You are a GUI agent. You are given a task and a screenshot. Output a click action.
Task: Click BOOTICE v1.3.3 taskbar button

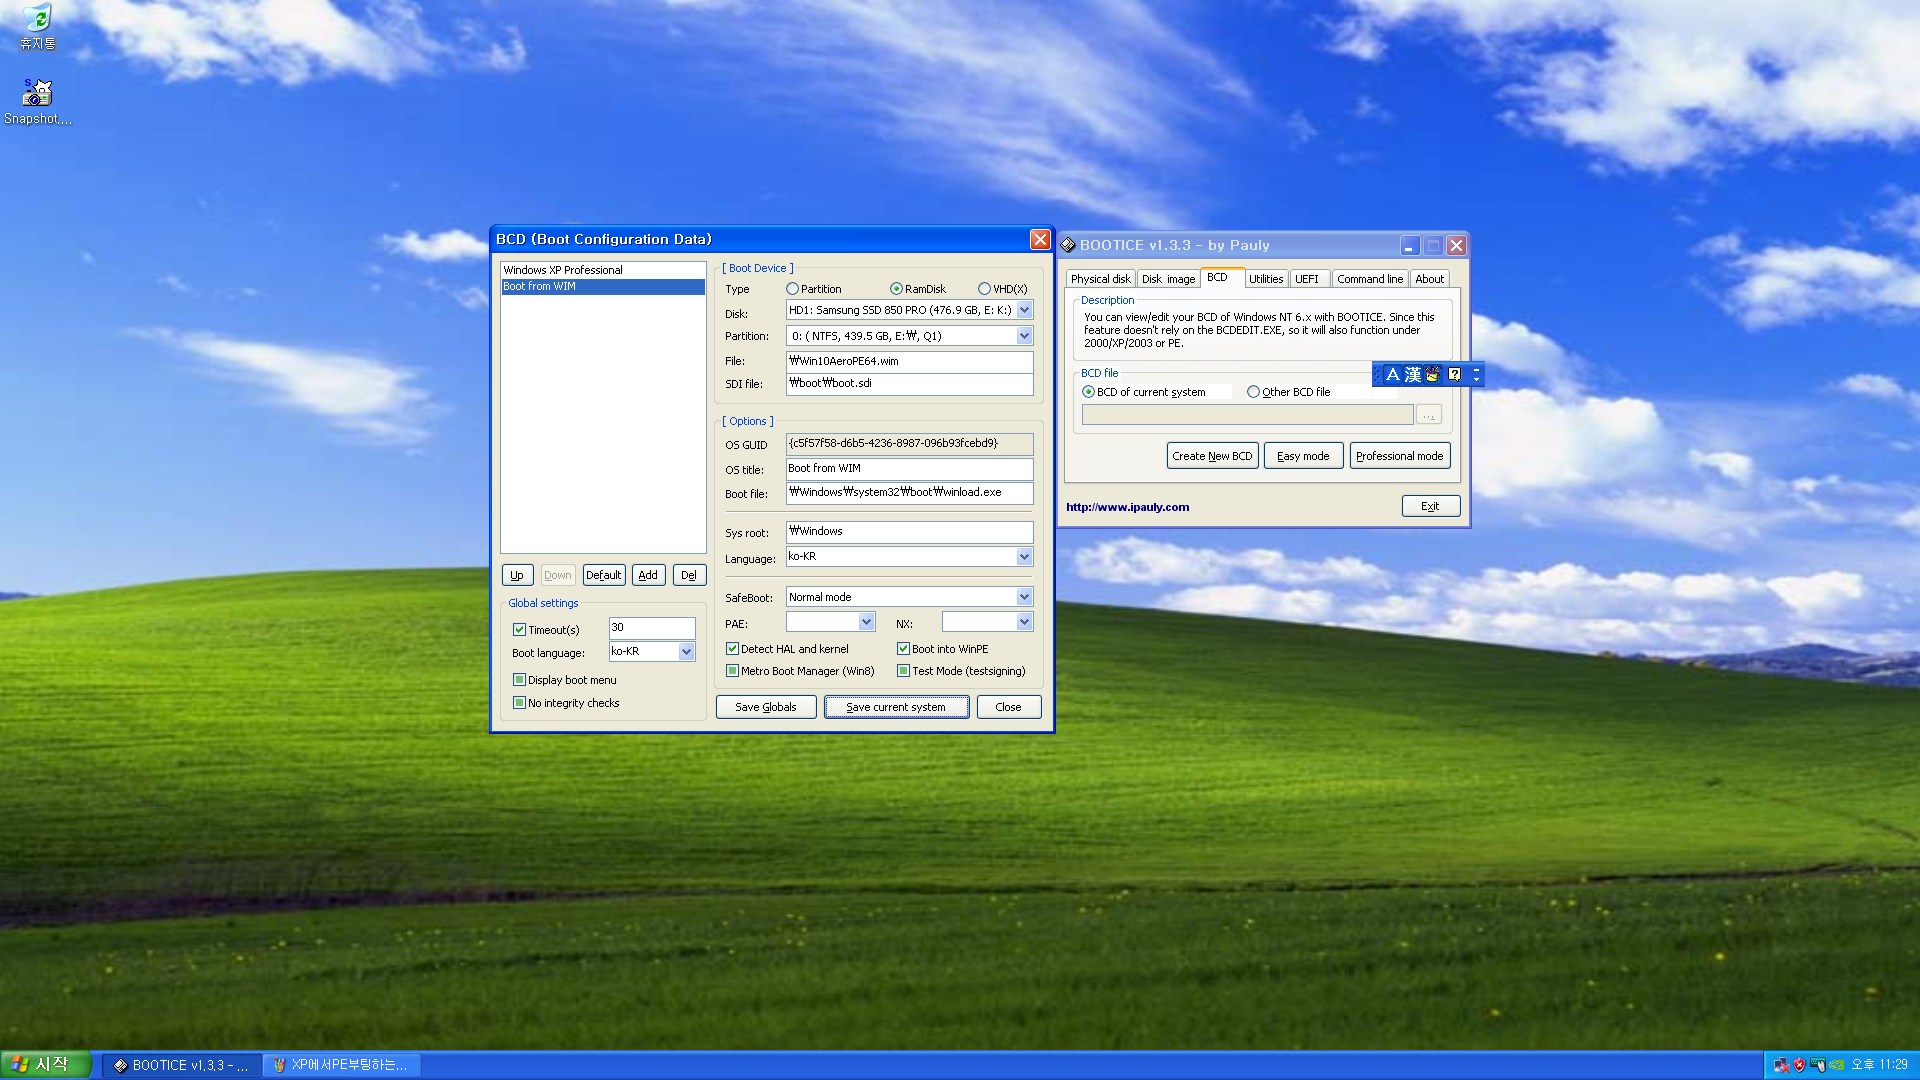[x=182, y=1065]
